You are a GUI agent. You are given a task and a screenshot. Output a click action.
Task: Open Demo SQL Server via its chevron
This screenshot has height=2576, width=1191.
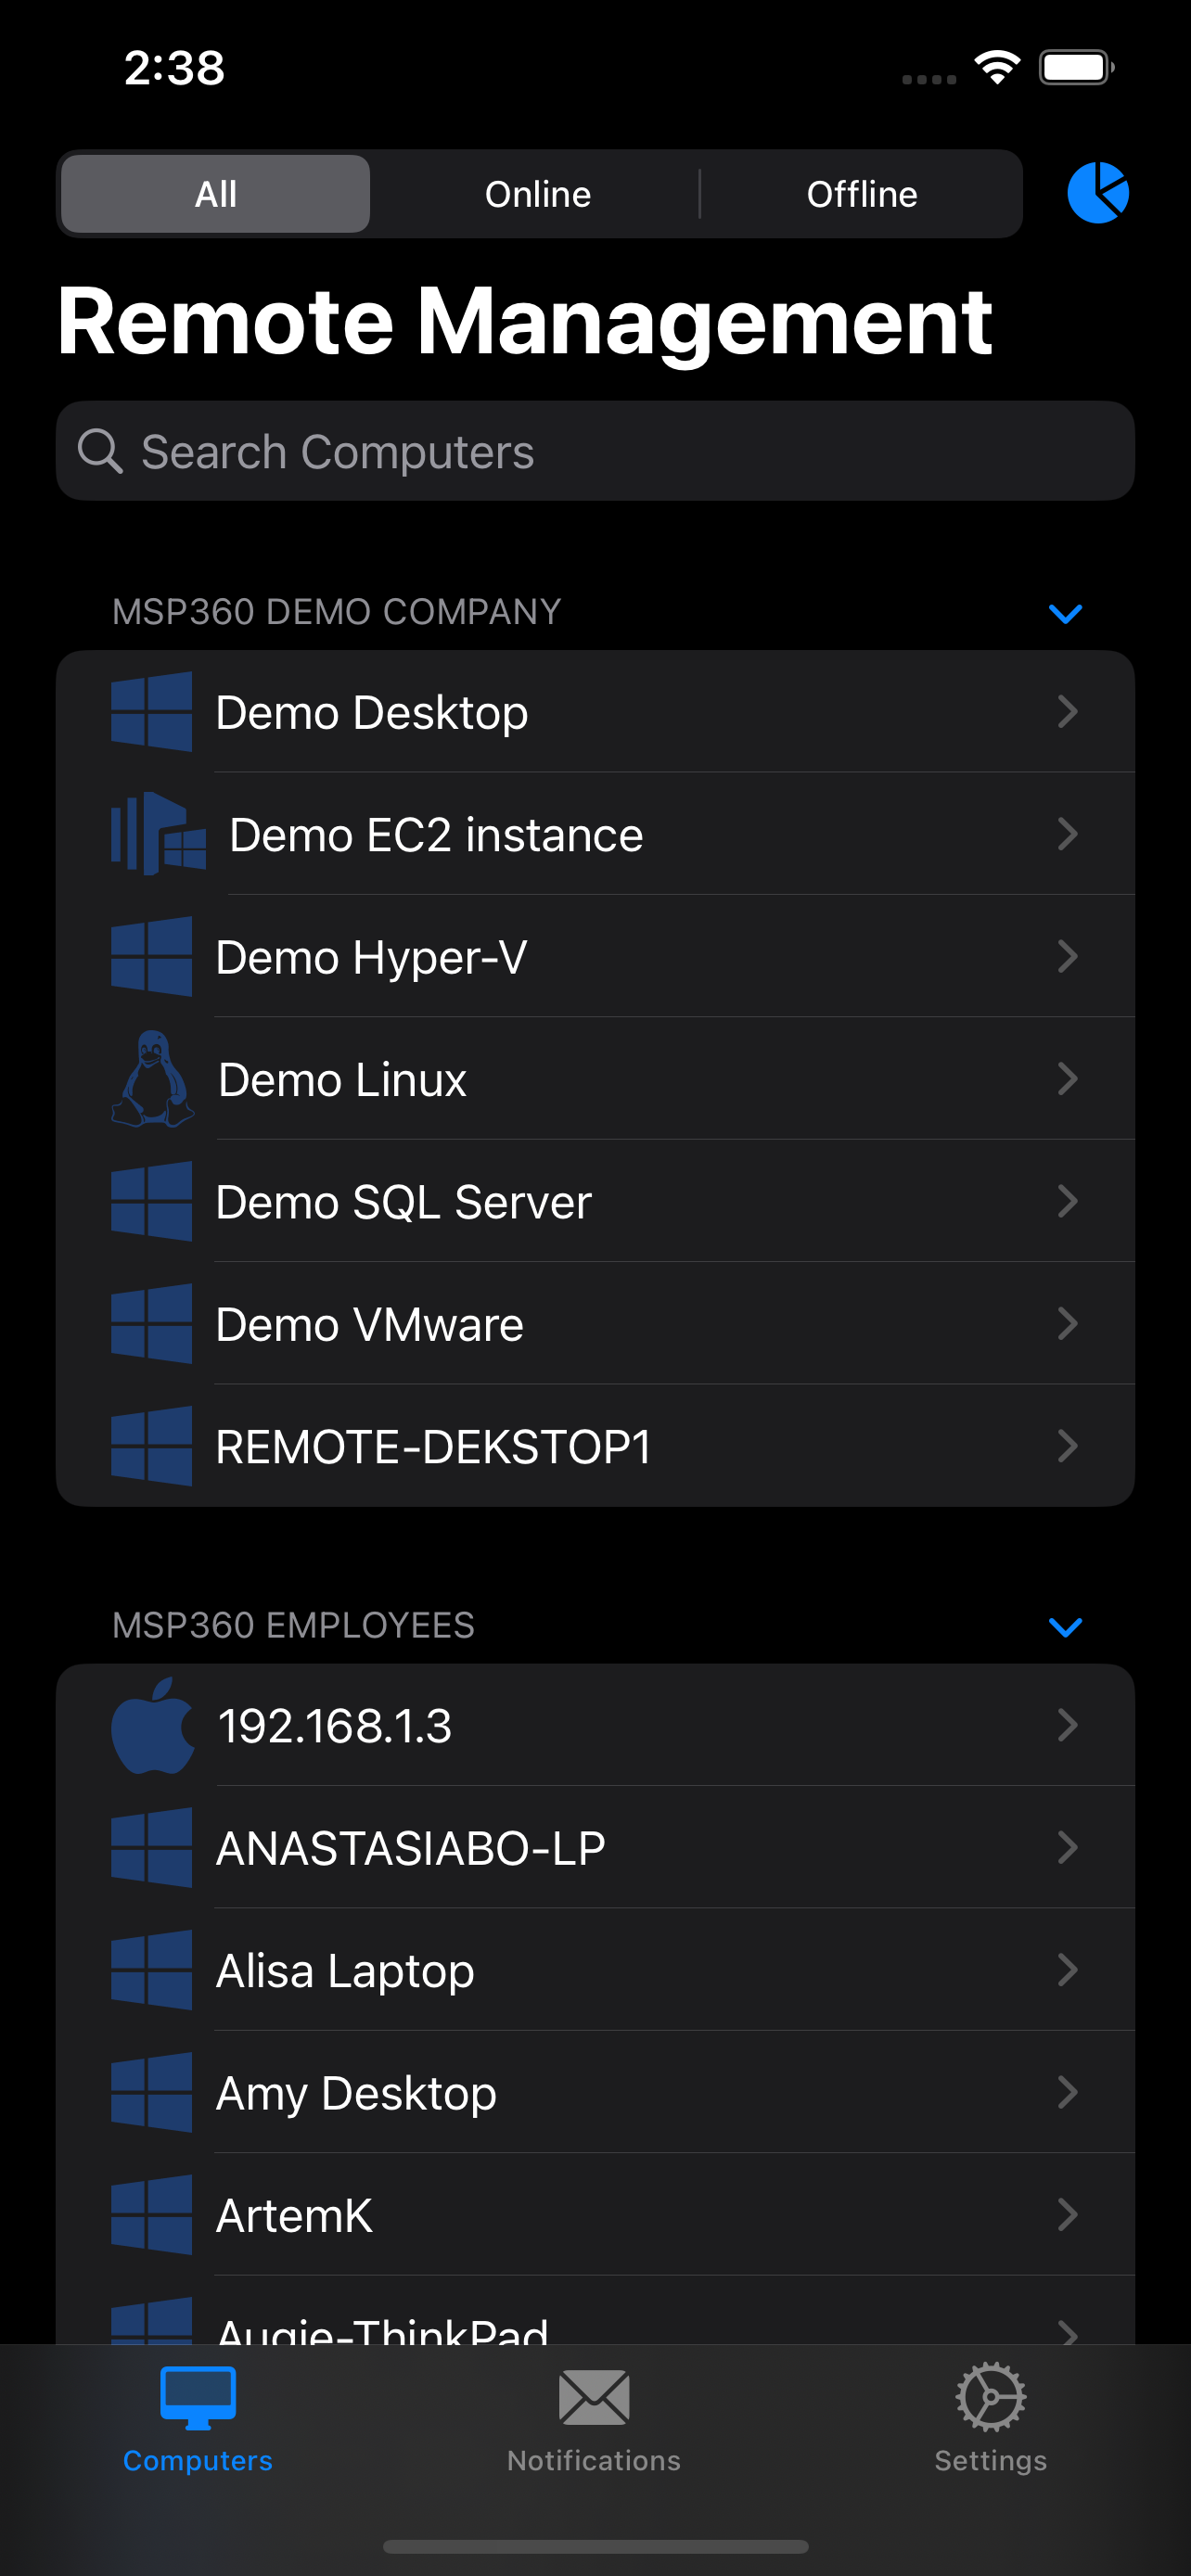[x=1067, y=1202]
